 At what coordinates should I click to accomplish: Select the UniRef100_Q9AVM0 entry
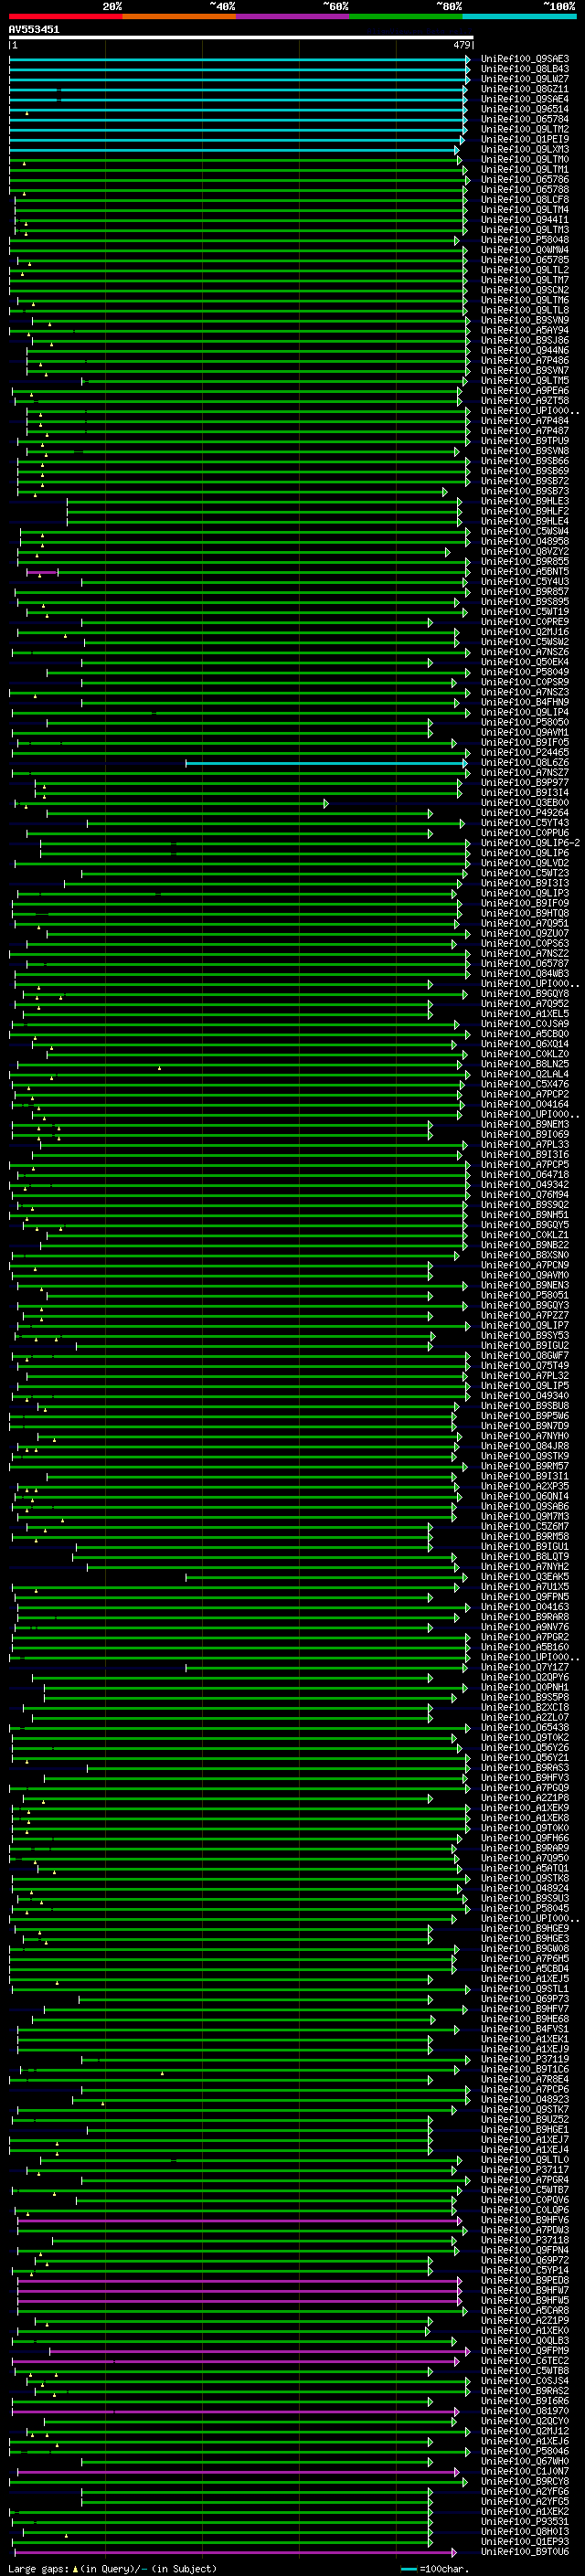tap(525, 1275)
